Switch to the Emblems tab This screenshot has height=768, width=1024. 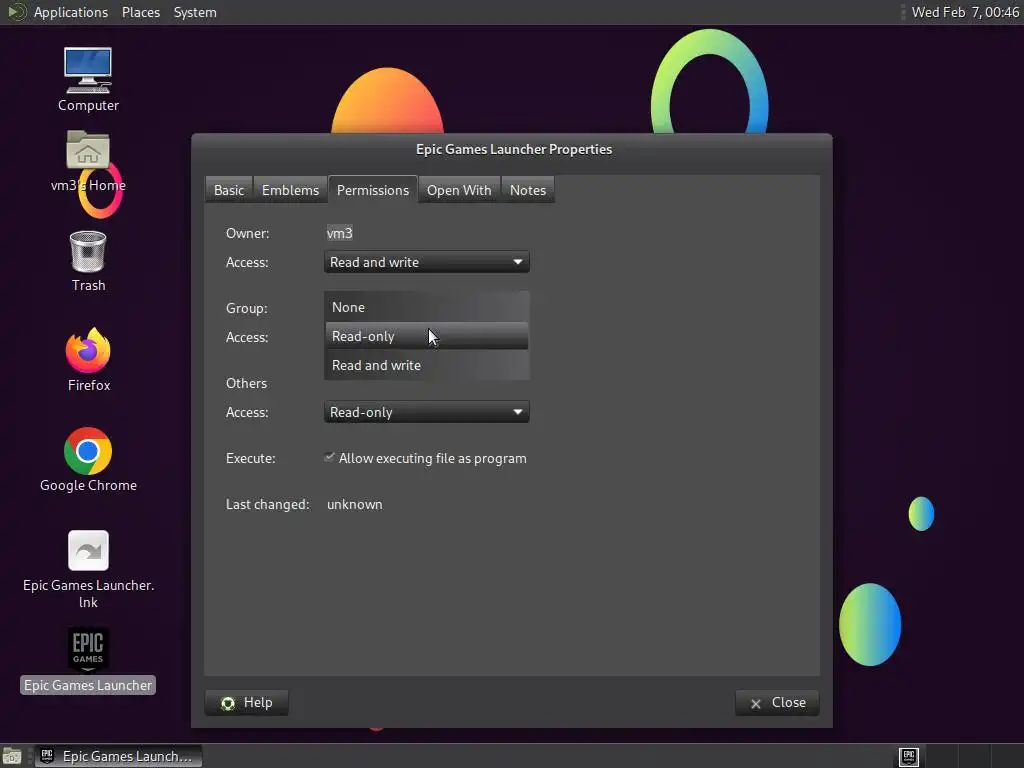(290, 190)
